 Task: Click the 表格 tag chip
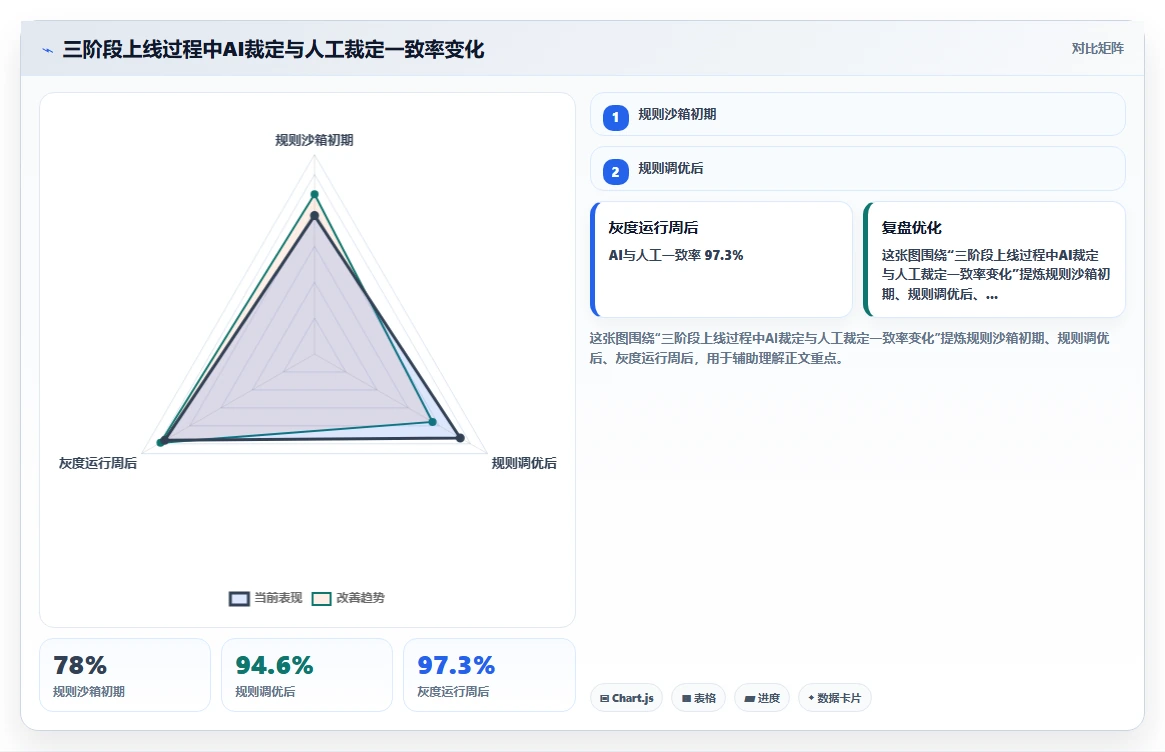(x=698, y=698)
